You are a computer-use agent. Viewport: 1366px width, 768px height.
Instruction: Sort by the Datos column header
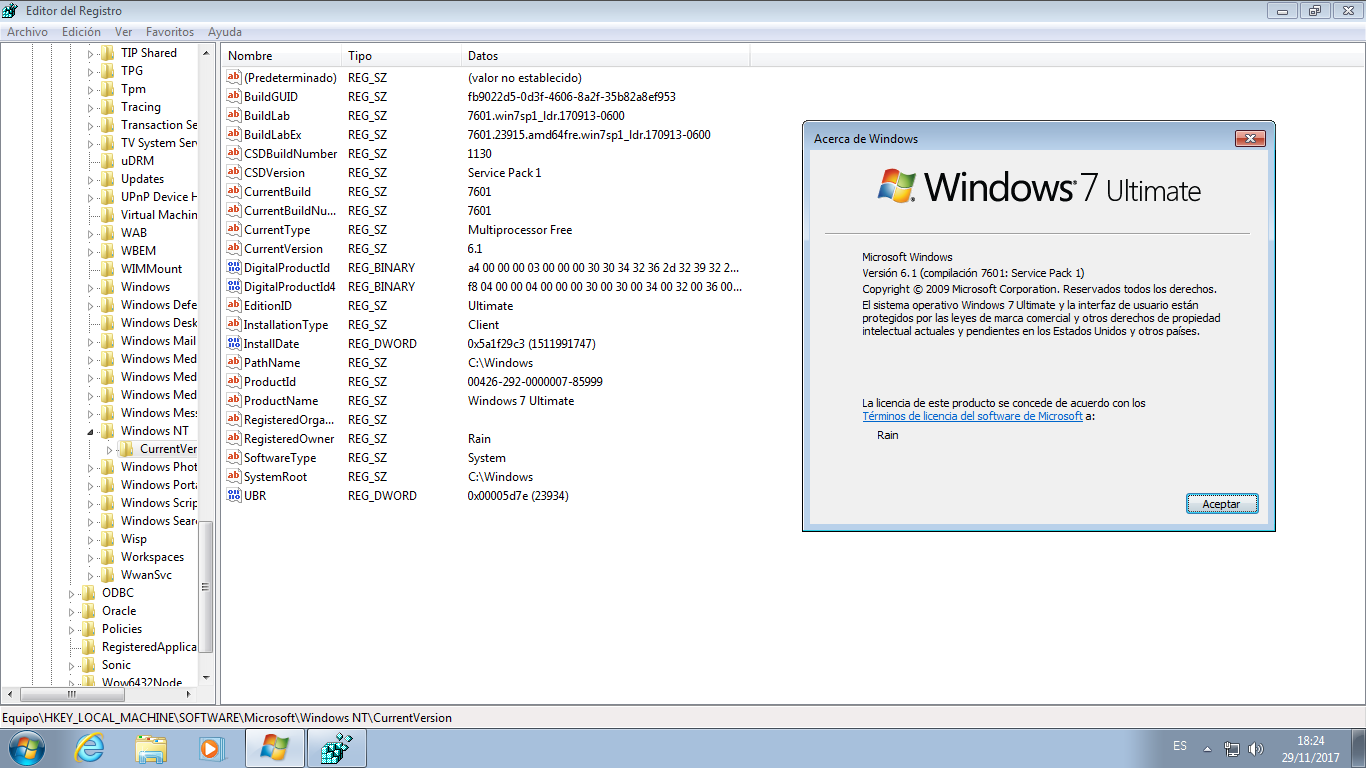(605, 56)
